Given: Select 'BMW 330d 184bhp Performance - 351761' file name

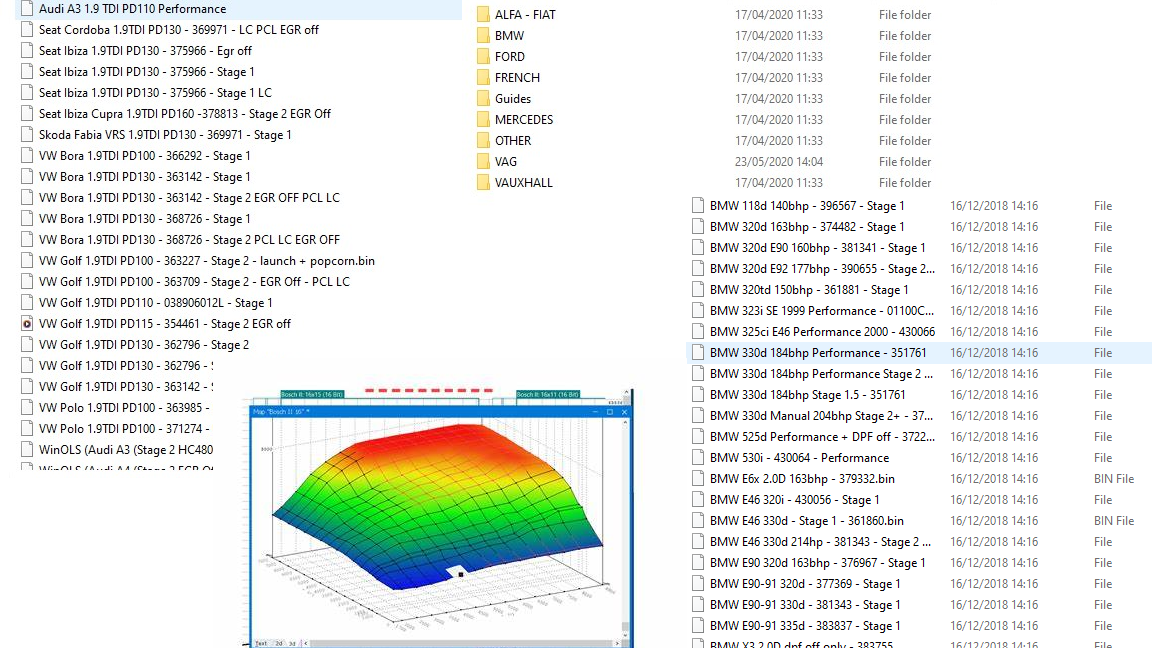Looking at the screenshot, I should tap(818, 353).
